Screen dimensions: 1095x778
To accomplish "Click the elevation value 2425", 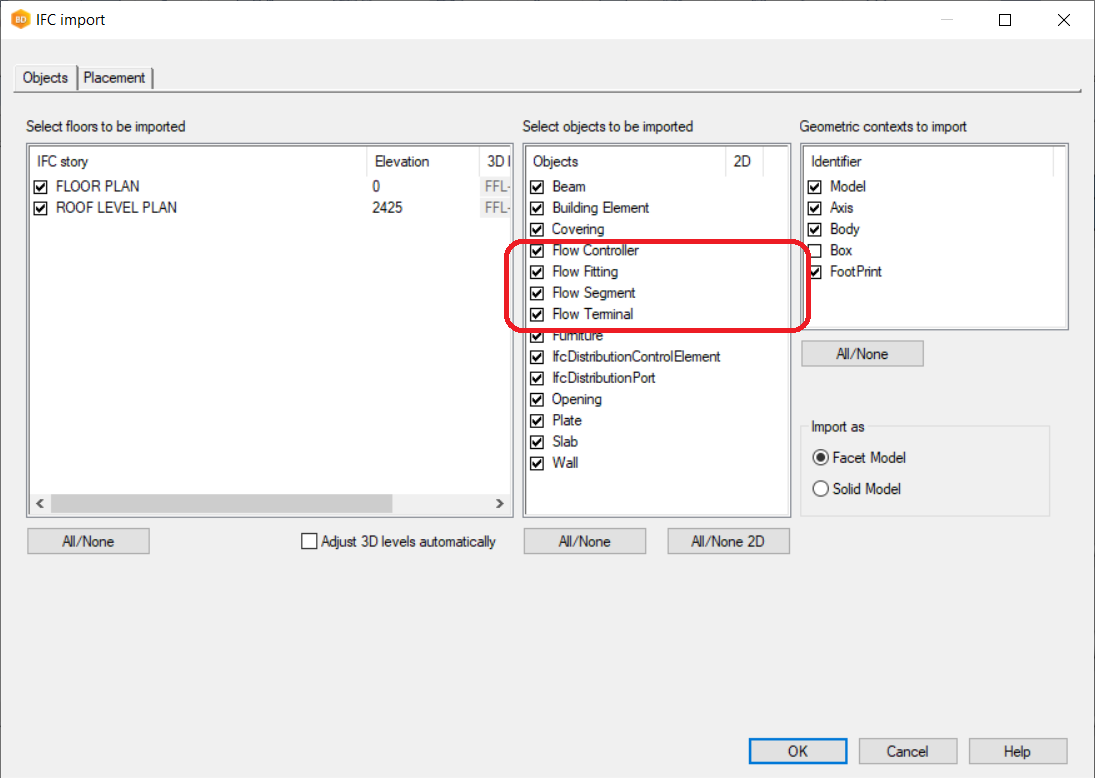I will coord(387,207).
